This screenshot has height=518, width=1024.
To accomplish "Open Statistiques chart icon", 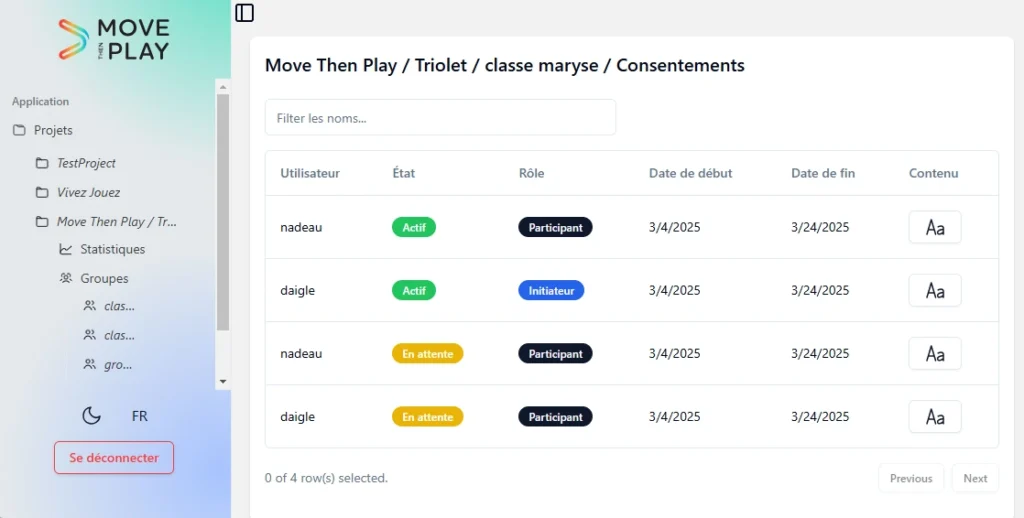I will coord(65,249).
